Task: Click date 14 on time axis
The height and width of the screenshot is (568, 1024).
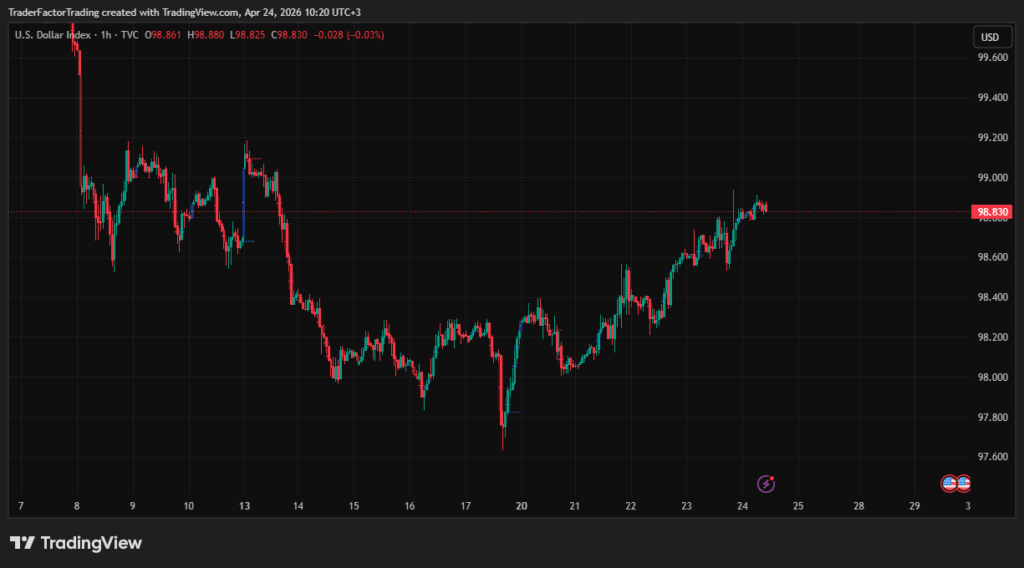Action: (x=298, y=506)
